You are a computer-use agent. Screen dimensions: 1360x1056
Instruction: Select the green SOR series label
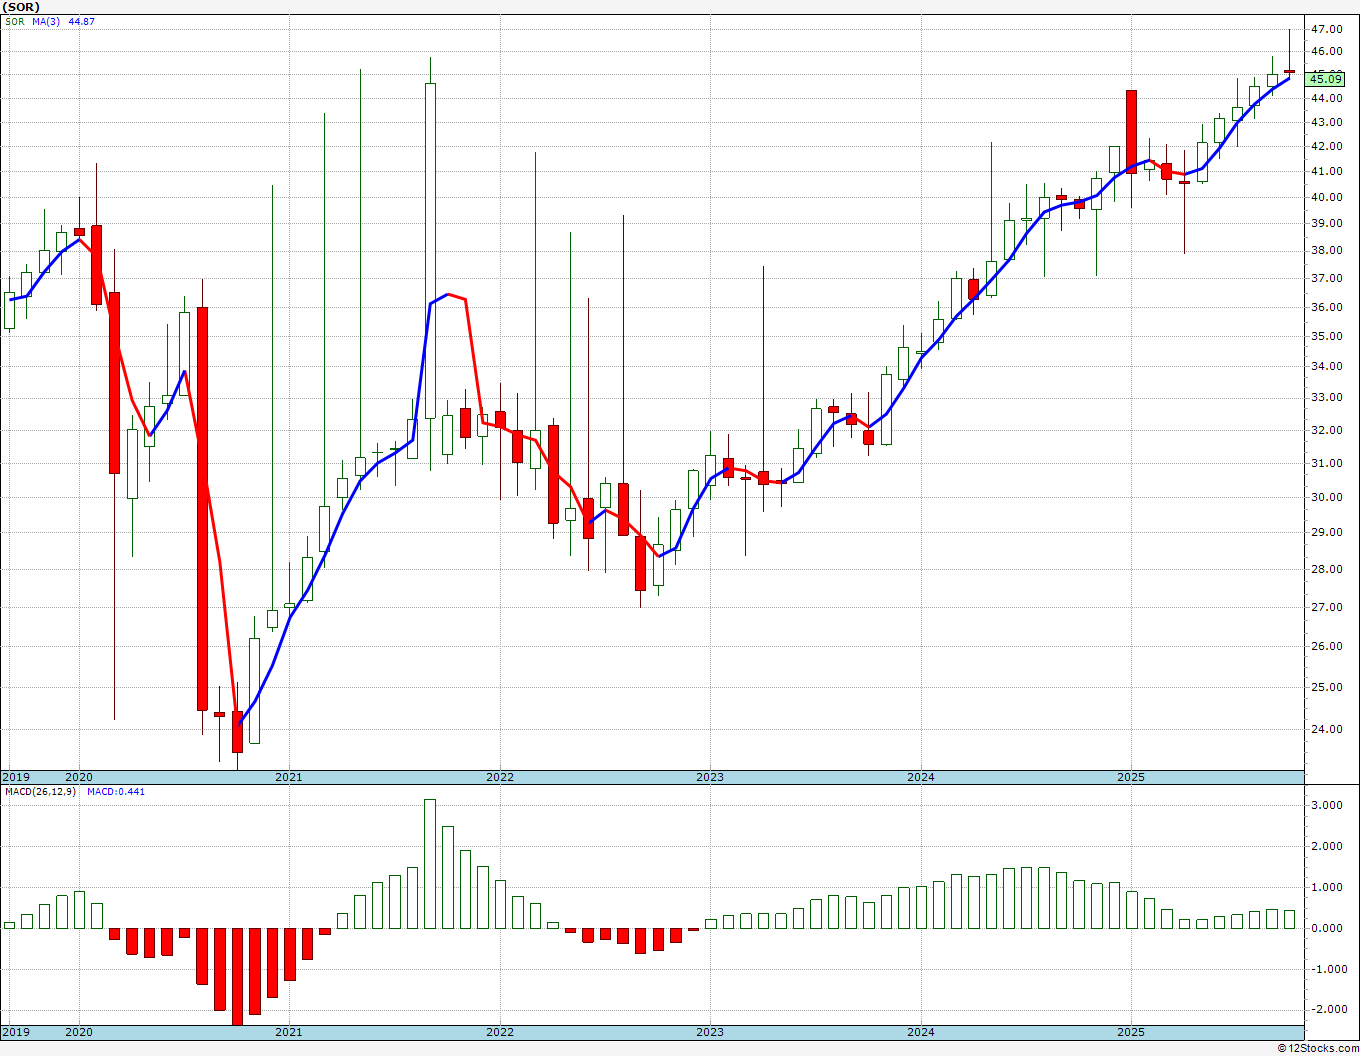pos(14,22)
